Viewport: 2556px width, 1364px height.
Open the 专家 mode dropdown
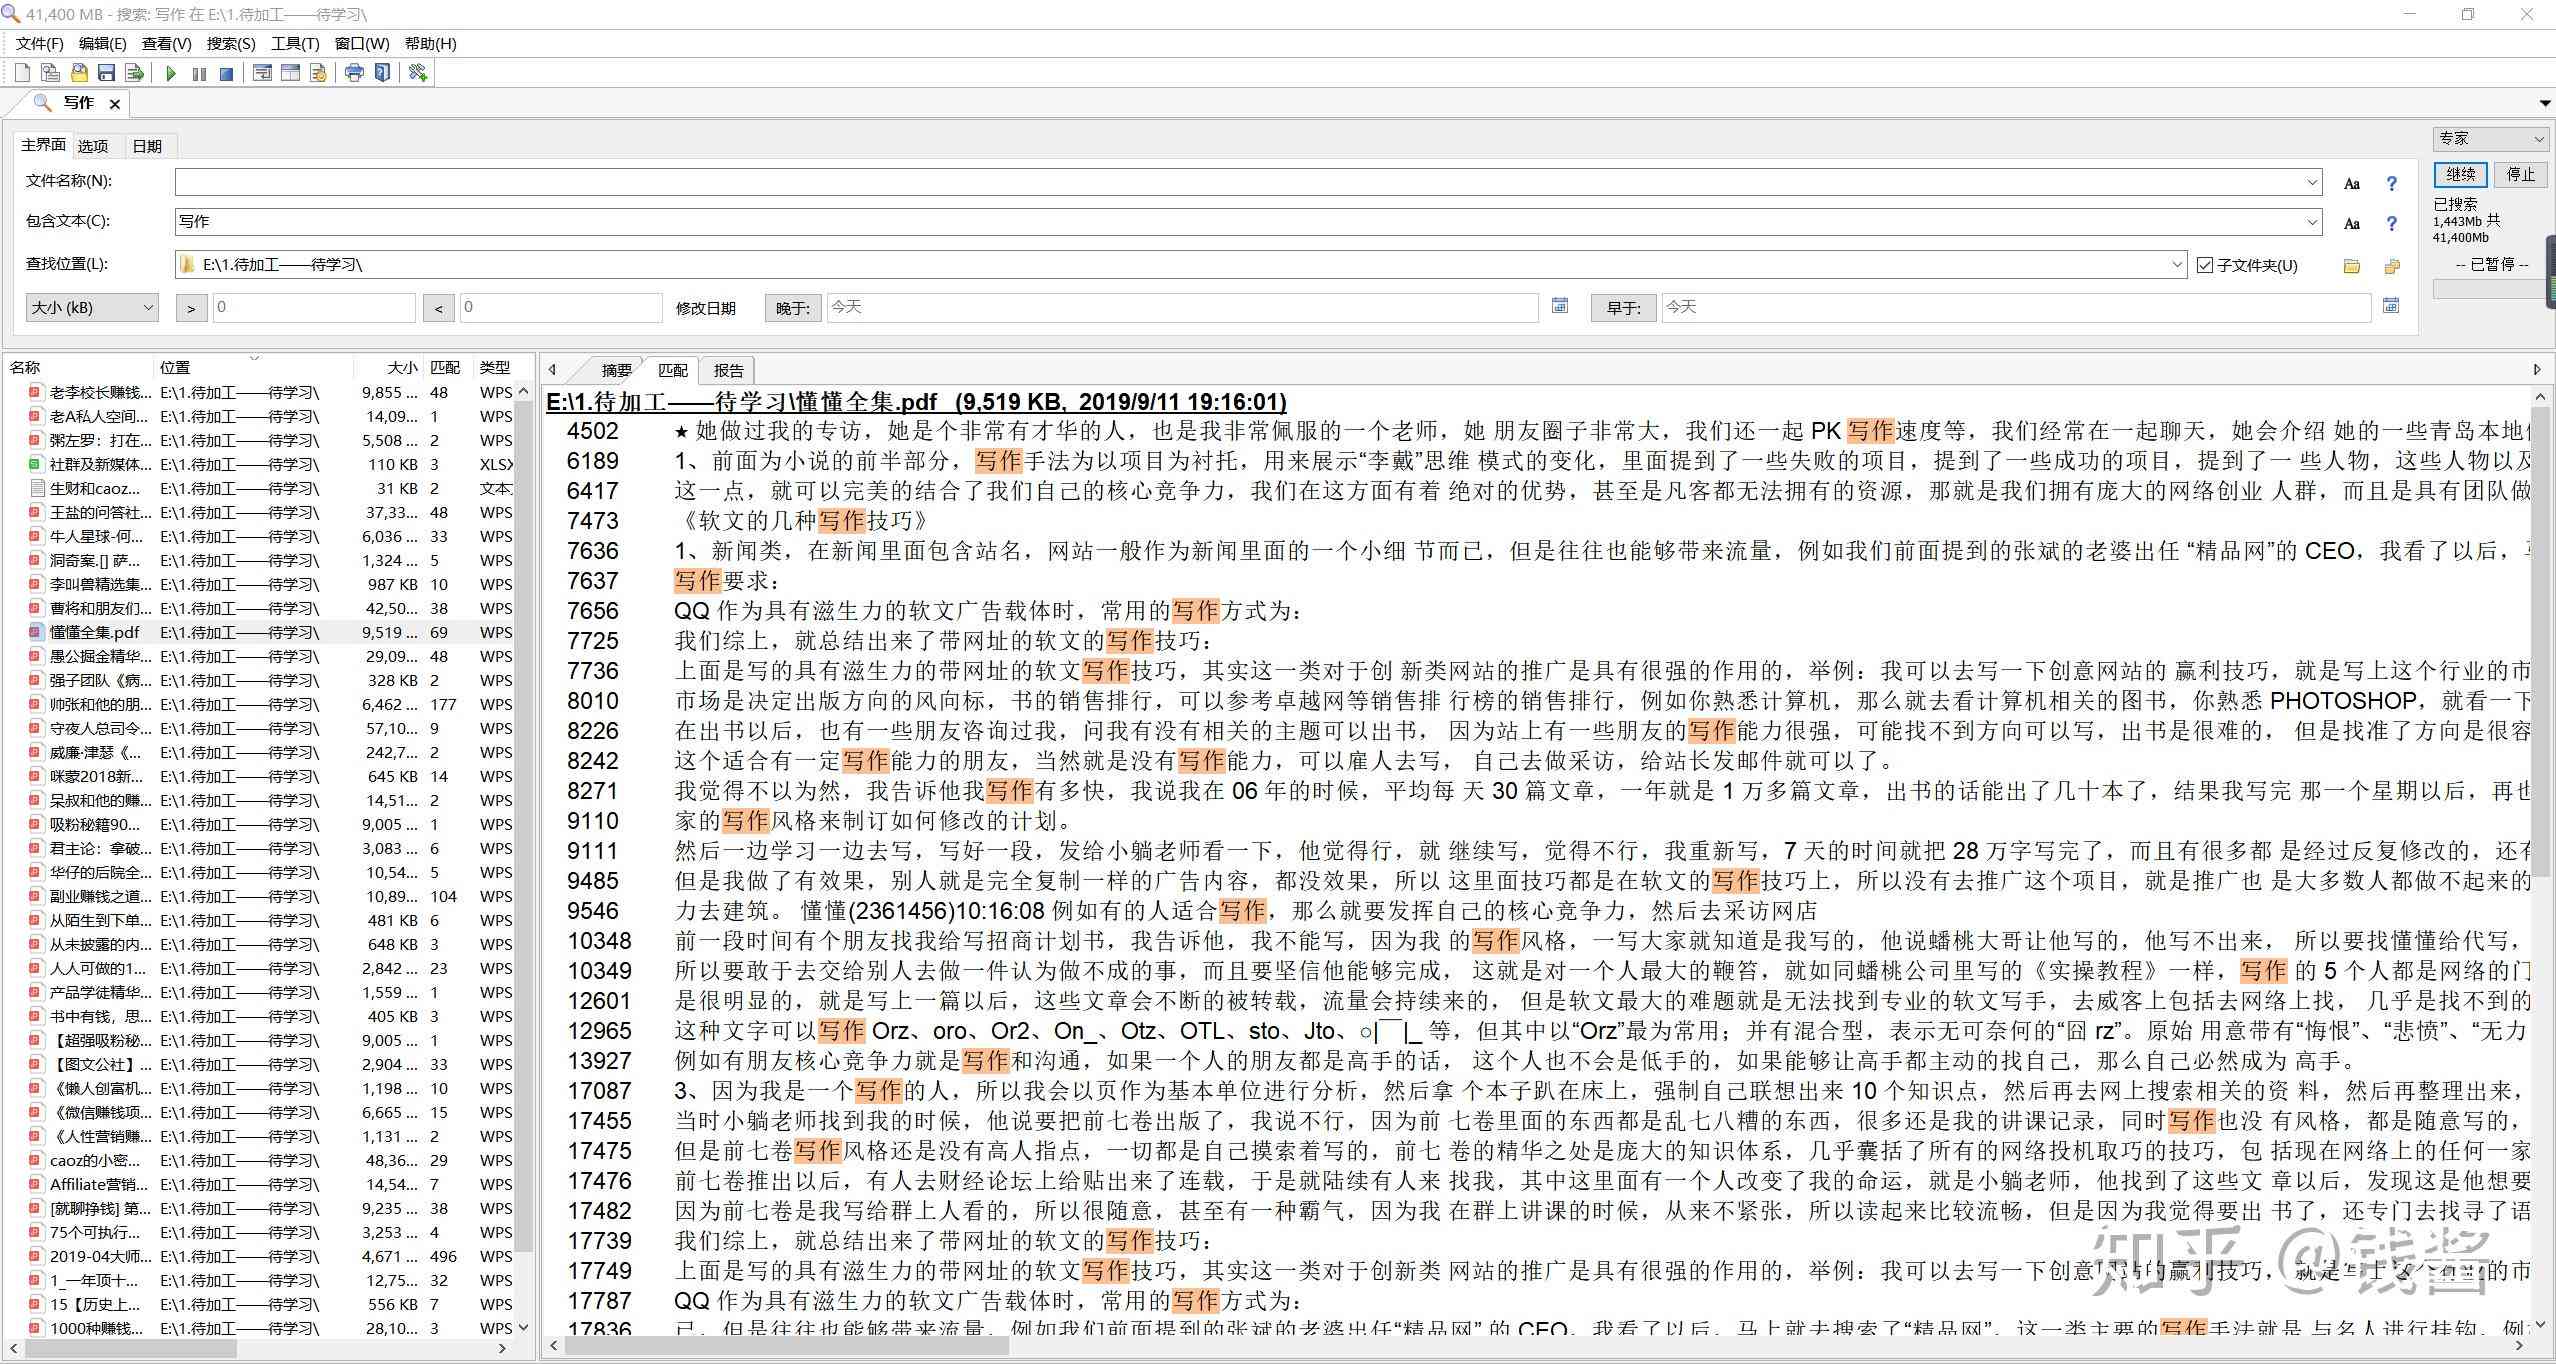2489,139
